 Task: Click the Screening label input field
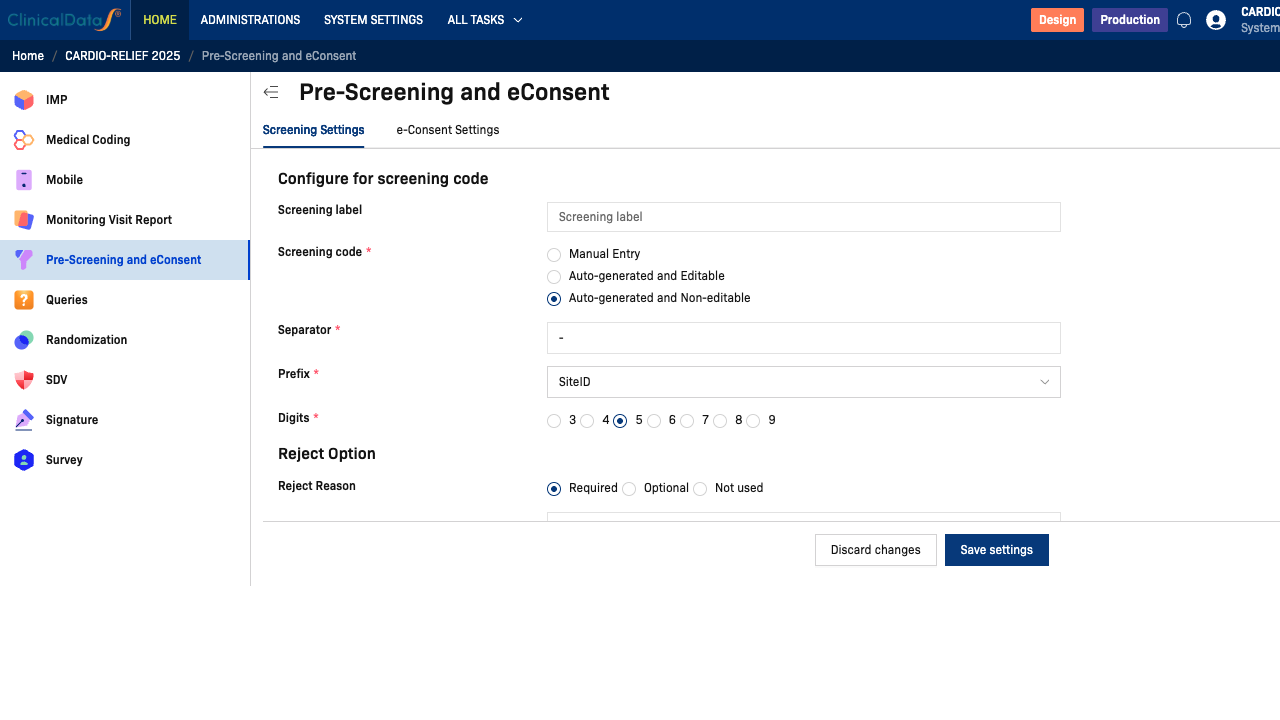(x=803, y=216)
